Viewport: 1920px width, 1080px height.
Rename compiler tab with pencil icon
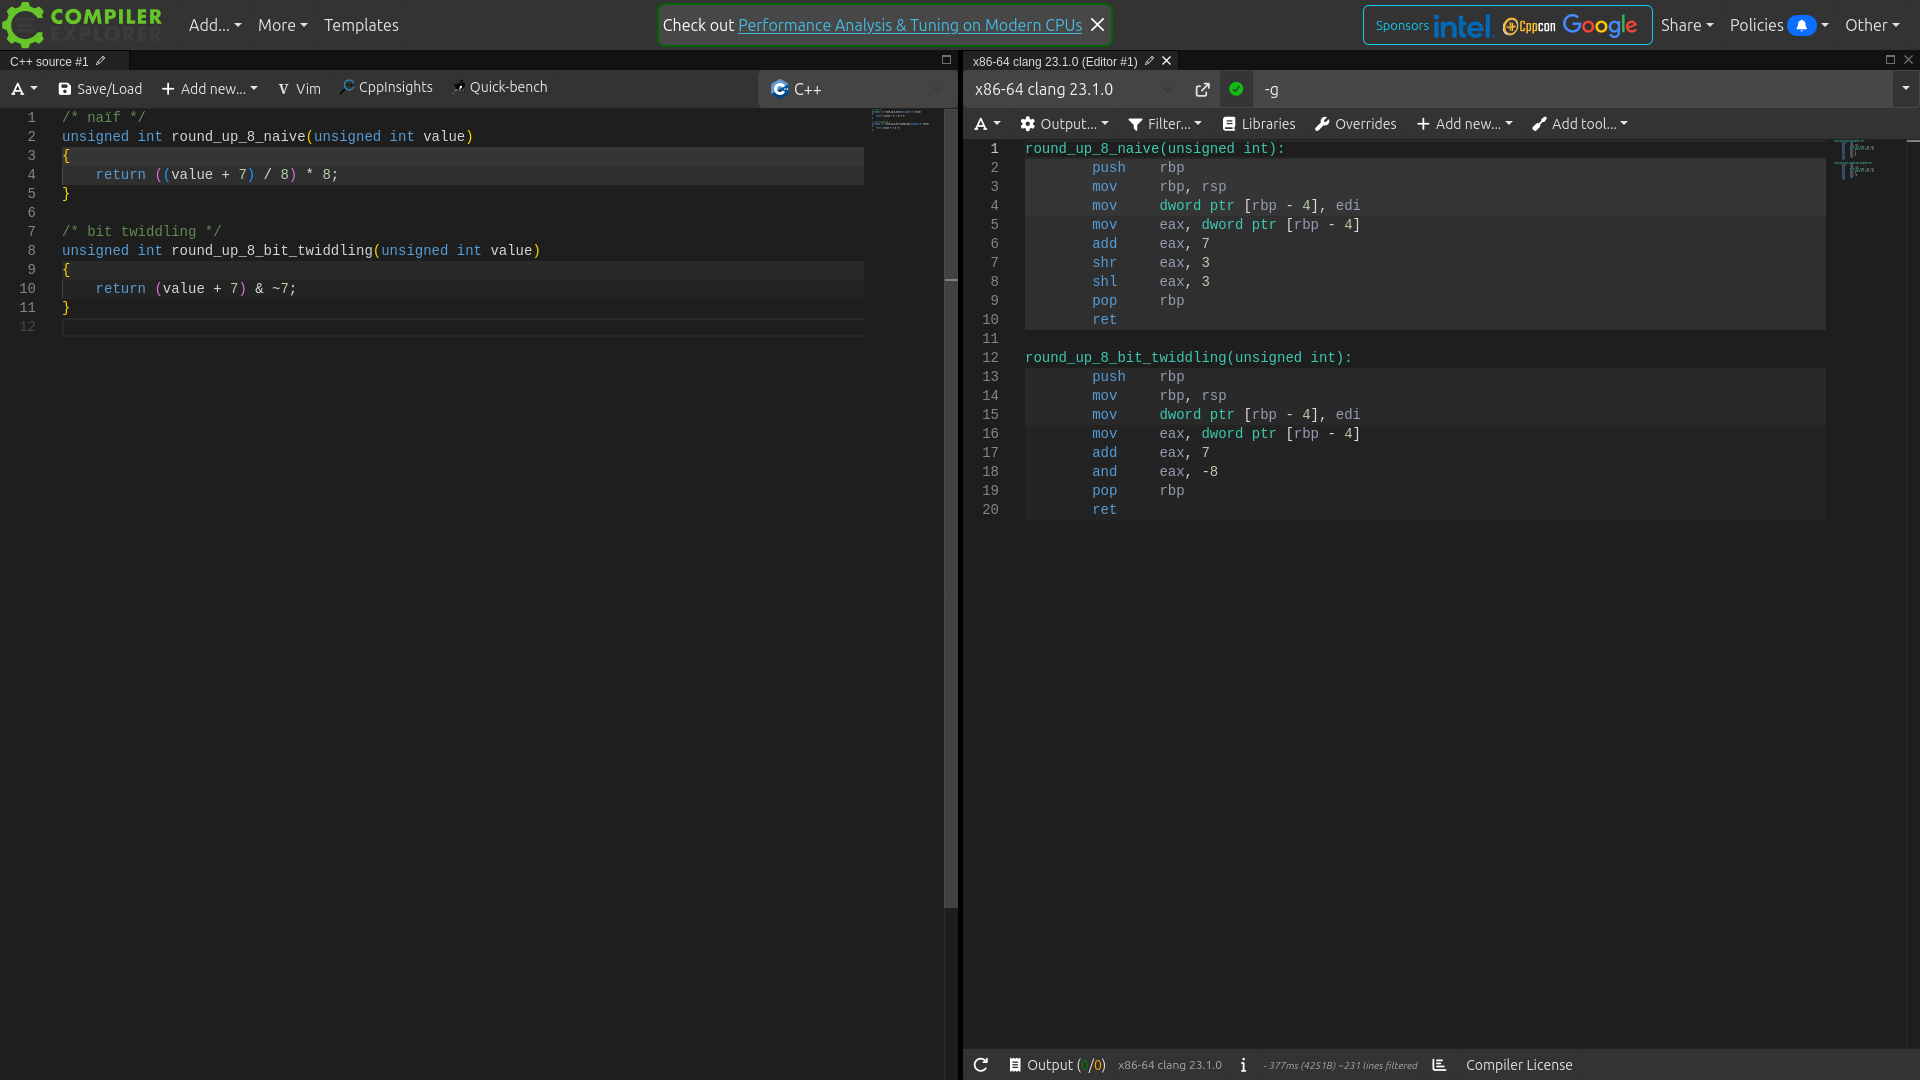click(1149, 61)
